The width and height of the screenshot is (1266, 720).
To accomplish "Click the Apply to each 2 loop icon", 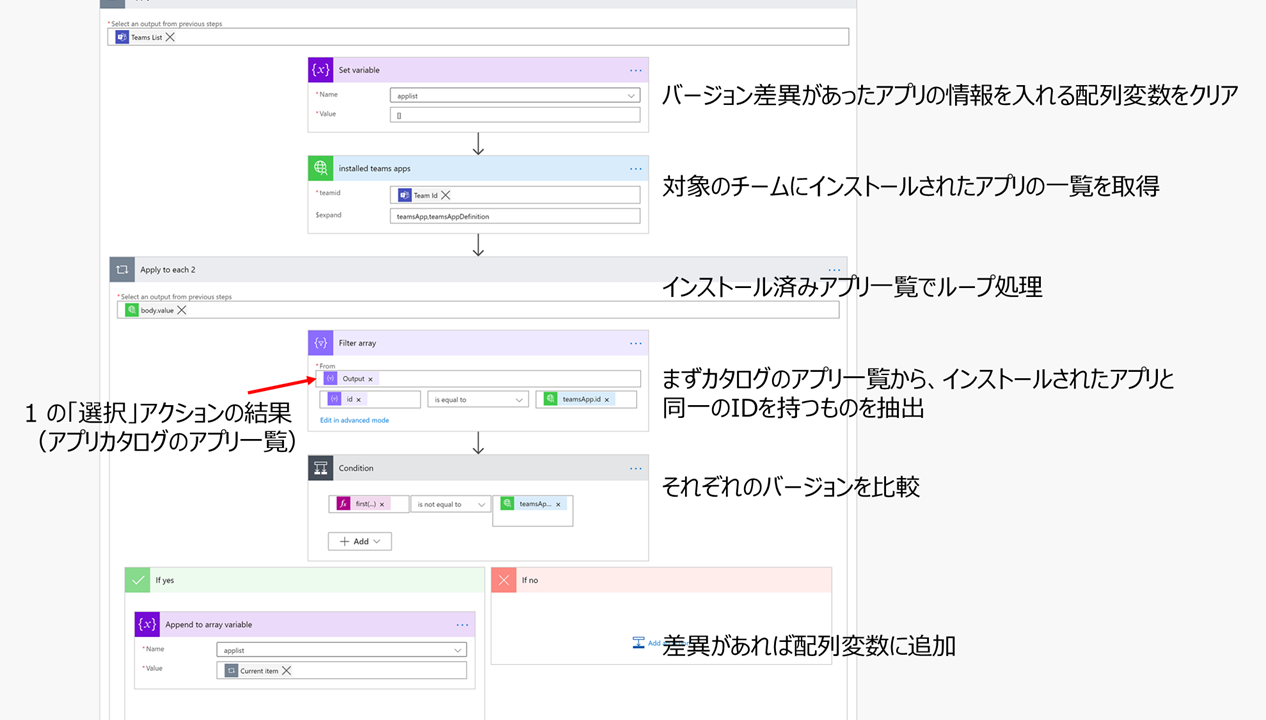I will (x=122, y=269).
